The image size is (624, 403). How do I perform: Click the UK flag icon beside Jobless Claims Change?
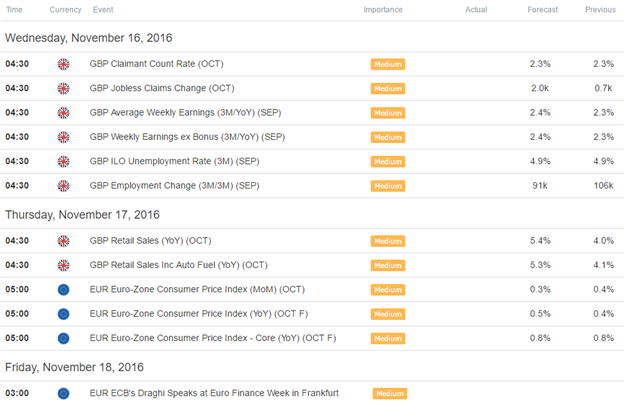click(63, 88)
